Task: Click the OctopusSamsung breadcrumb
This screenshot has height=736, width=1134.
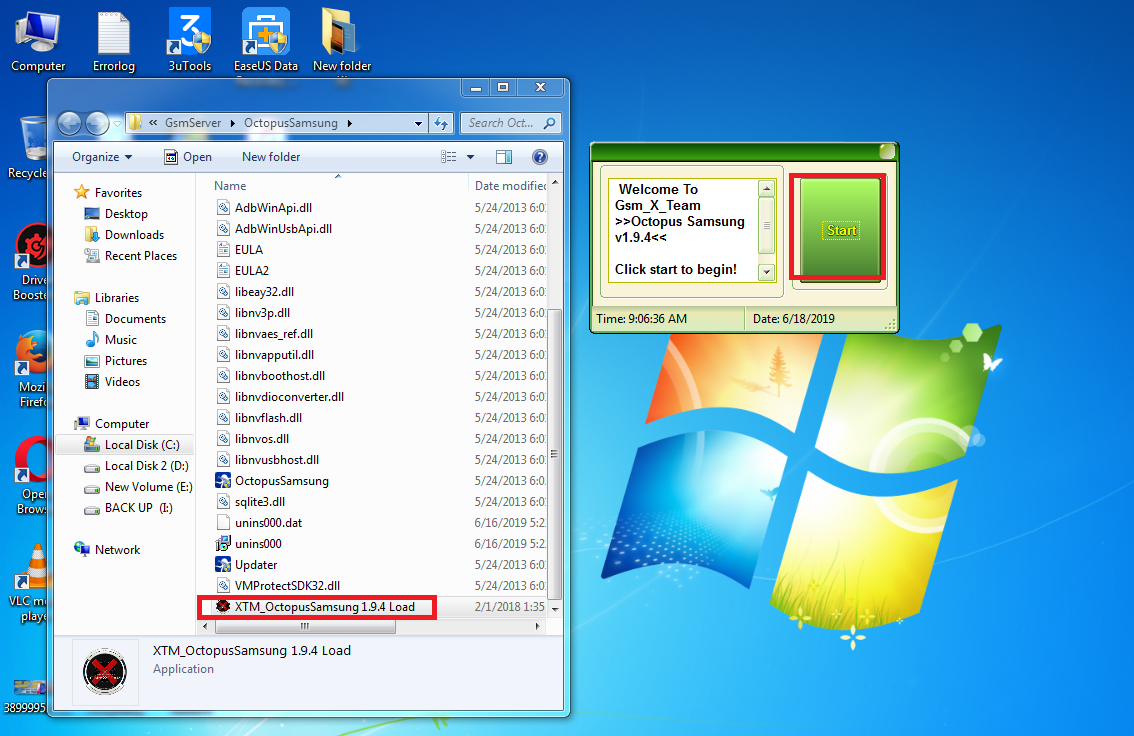Action: click(x=291, y=123)
